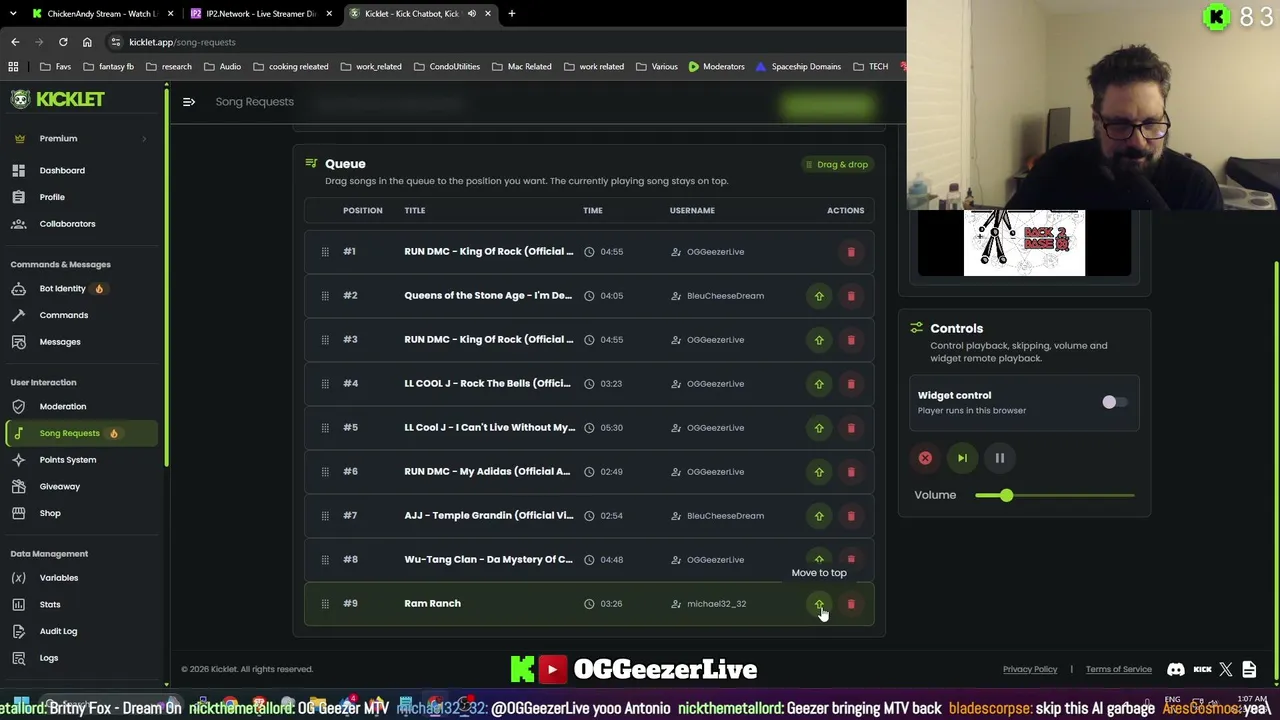Open Profile page in sidebar
The image size is (1280, 720).
pyautogui.click(x=80, y=197)
